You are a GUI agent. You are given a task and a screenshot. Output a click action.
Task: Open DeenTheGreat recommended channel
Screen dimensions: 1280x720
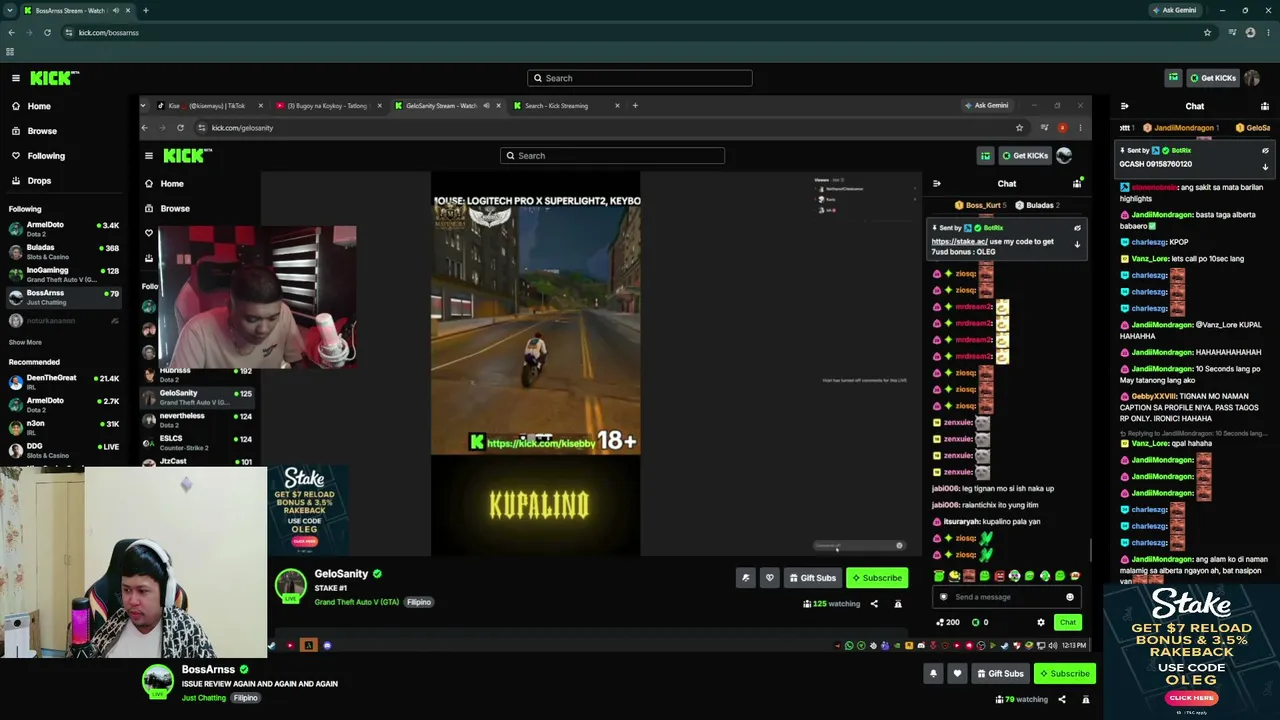coord(63,382)
